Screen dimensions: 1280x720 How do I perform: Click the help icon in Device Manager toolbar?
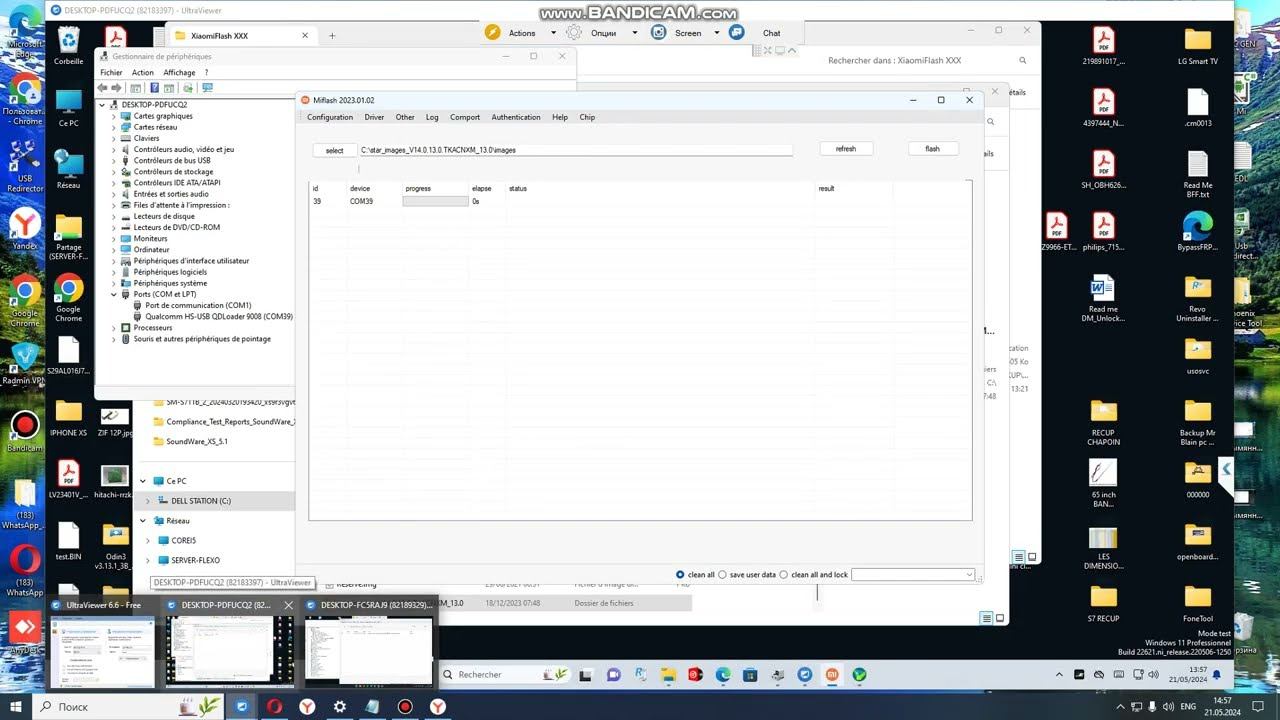coord(155,88)
